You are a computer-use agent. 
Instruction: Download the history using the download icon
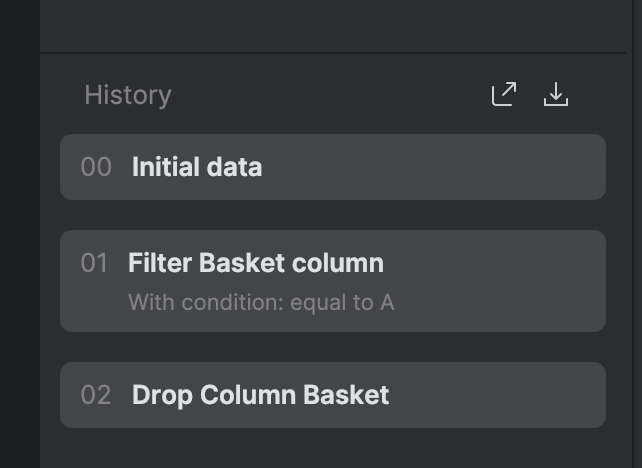tap(556, 95)
